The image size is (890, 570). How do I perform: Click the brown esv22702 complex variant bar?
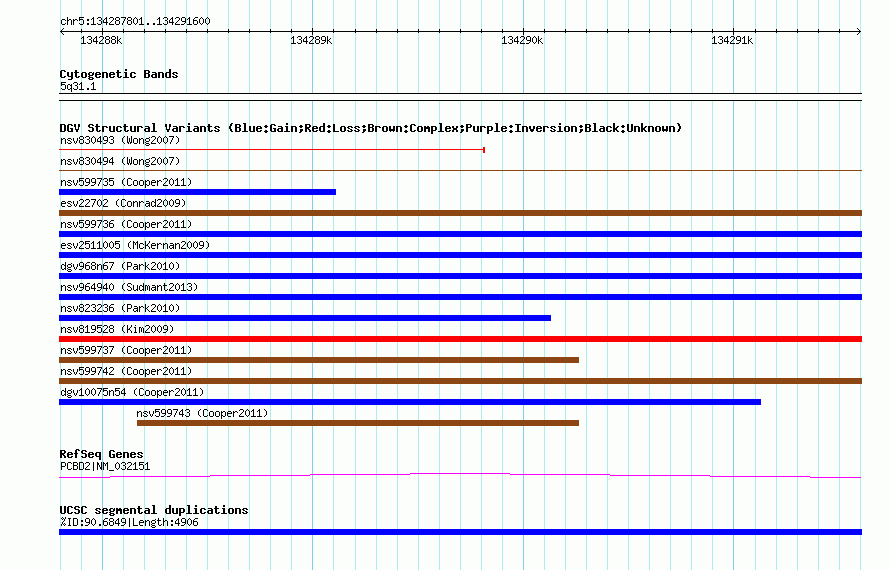coord(460,213)
